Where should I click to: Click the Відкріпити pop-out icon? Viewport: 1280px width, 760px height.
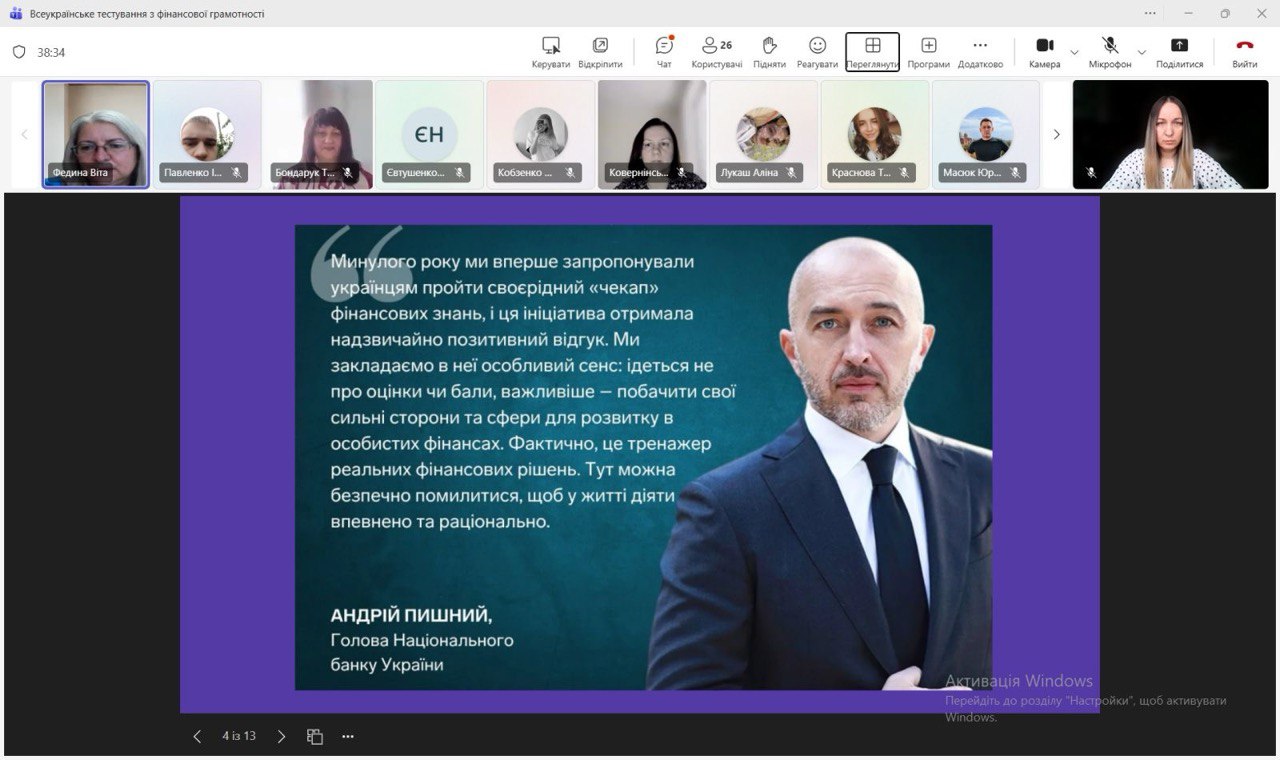point(600,51)
